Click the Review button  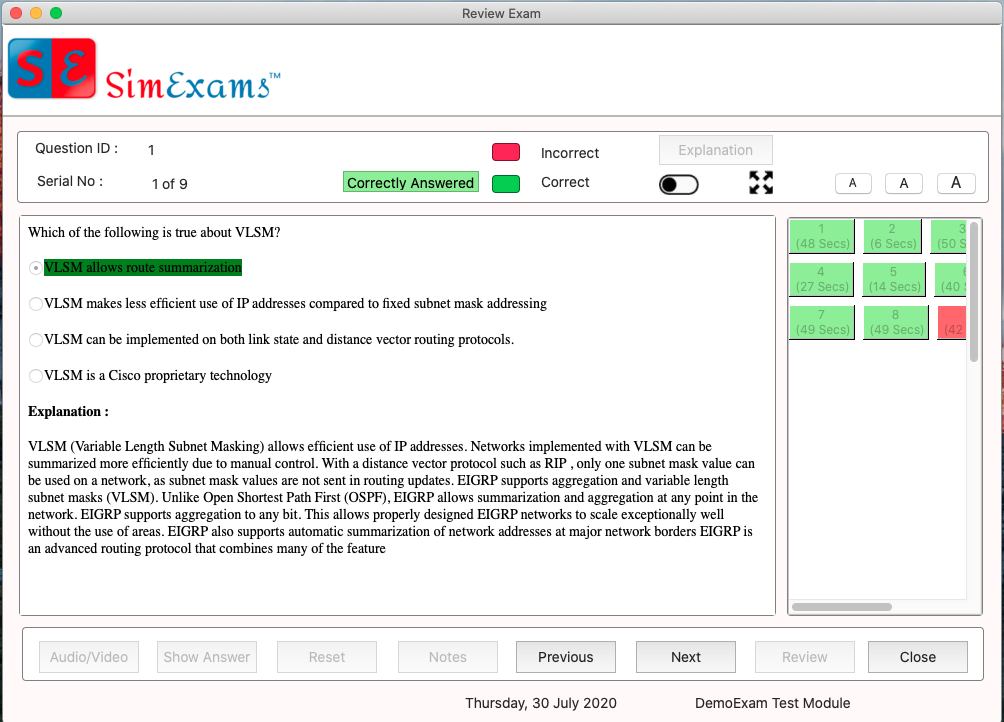[805, 657]
